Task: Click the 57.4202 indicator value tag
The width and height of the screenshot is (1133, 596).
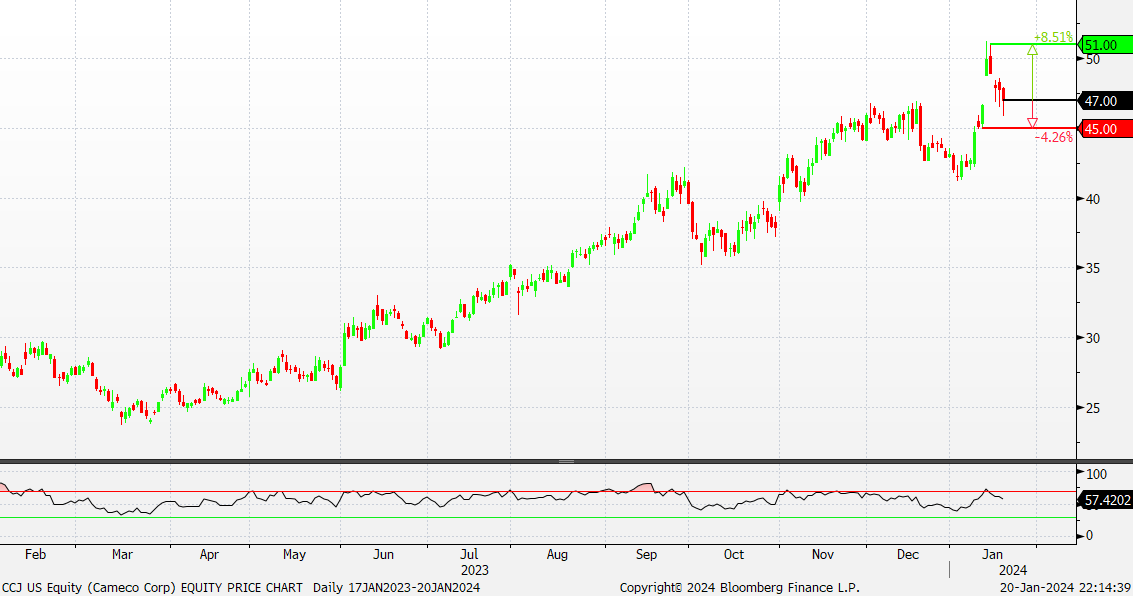Action: [1105, 500]
